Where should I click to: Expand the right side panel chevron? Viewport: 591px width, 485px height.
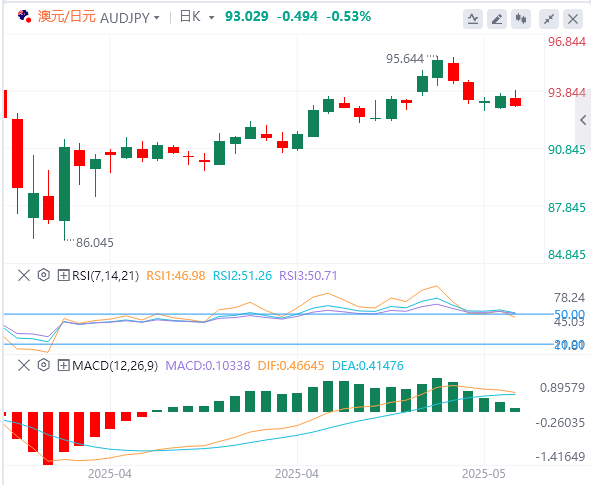click(583, 120)
